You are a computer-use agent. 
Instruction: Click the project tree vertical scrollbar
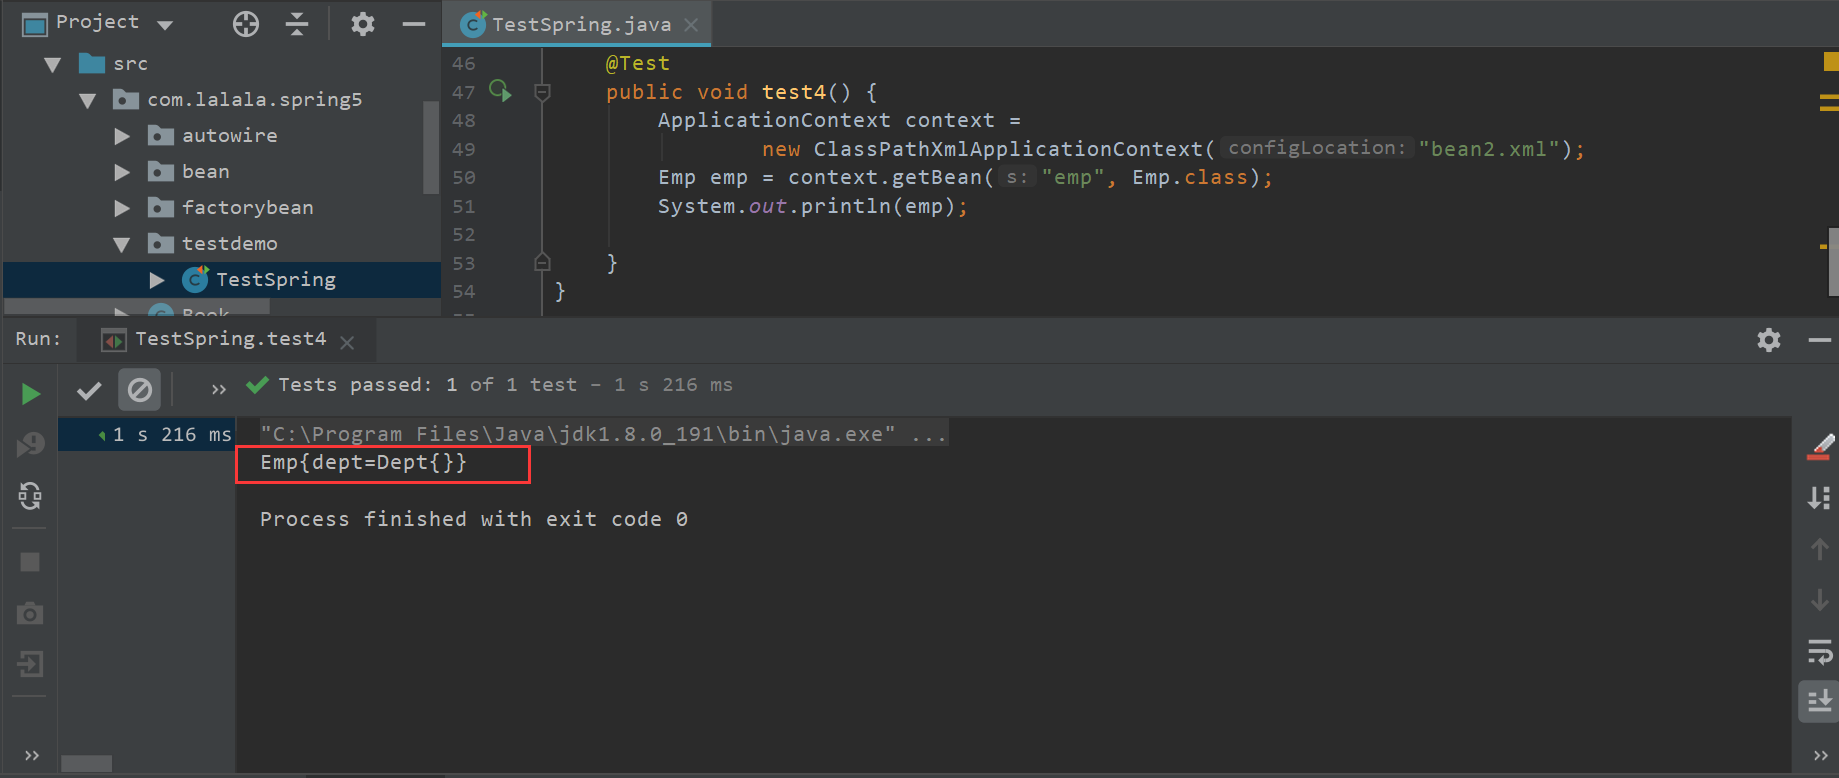(x=431, y=146)
